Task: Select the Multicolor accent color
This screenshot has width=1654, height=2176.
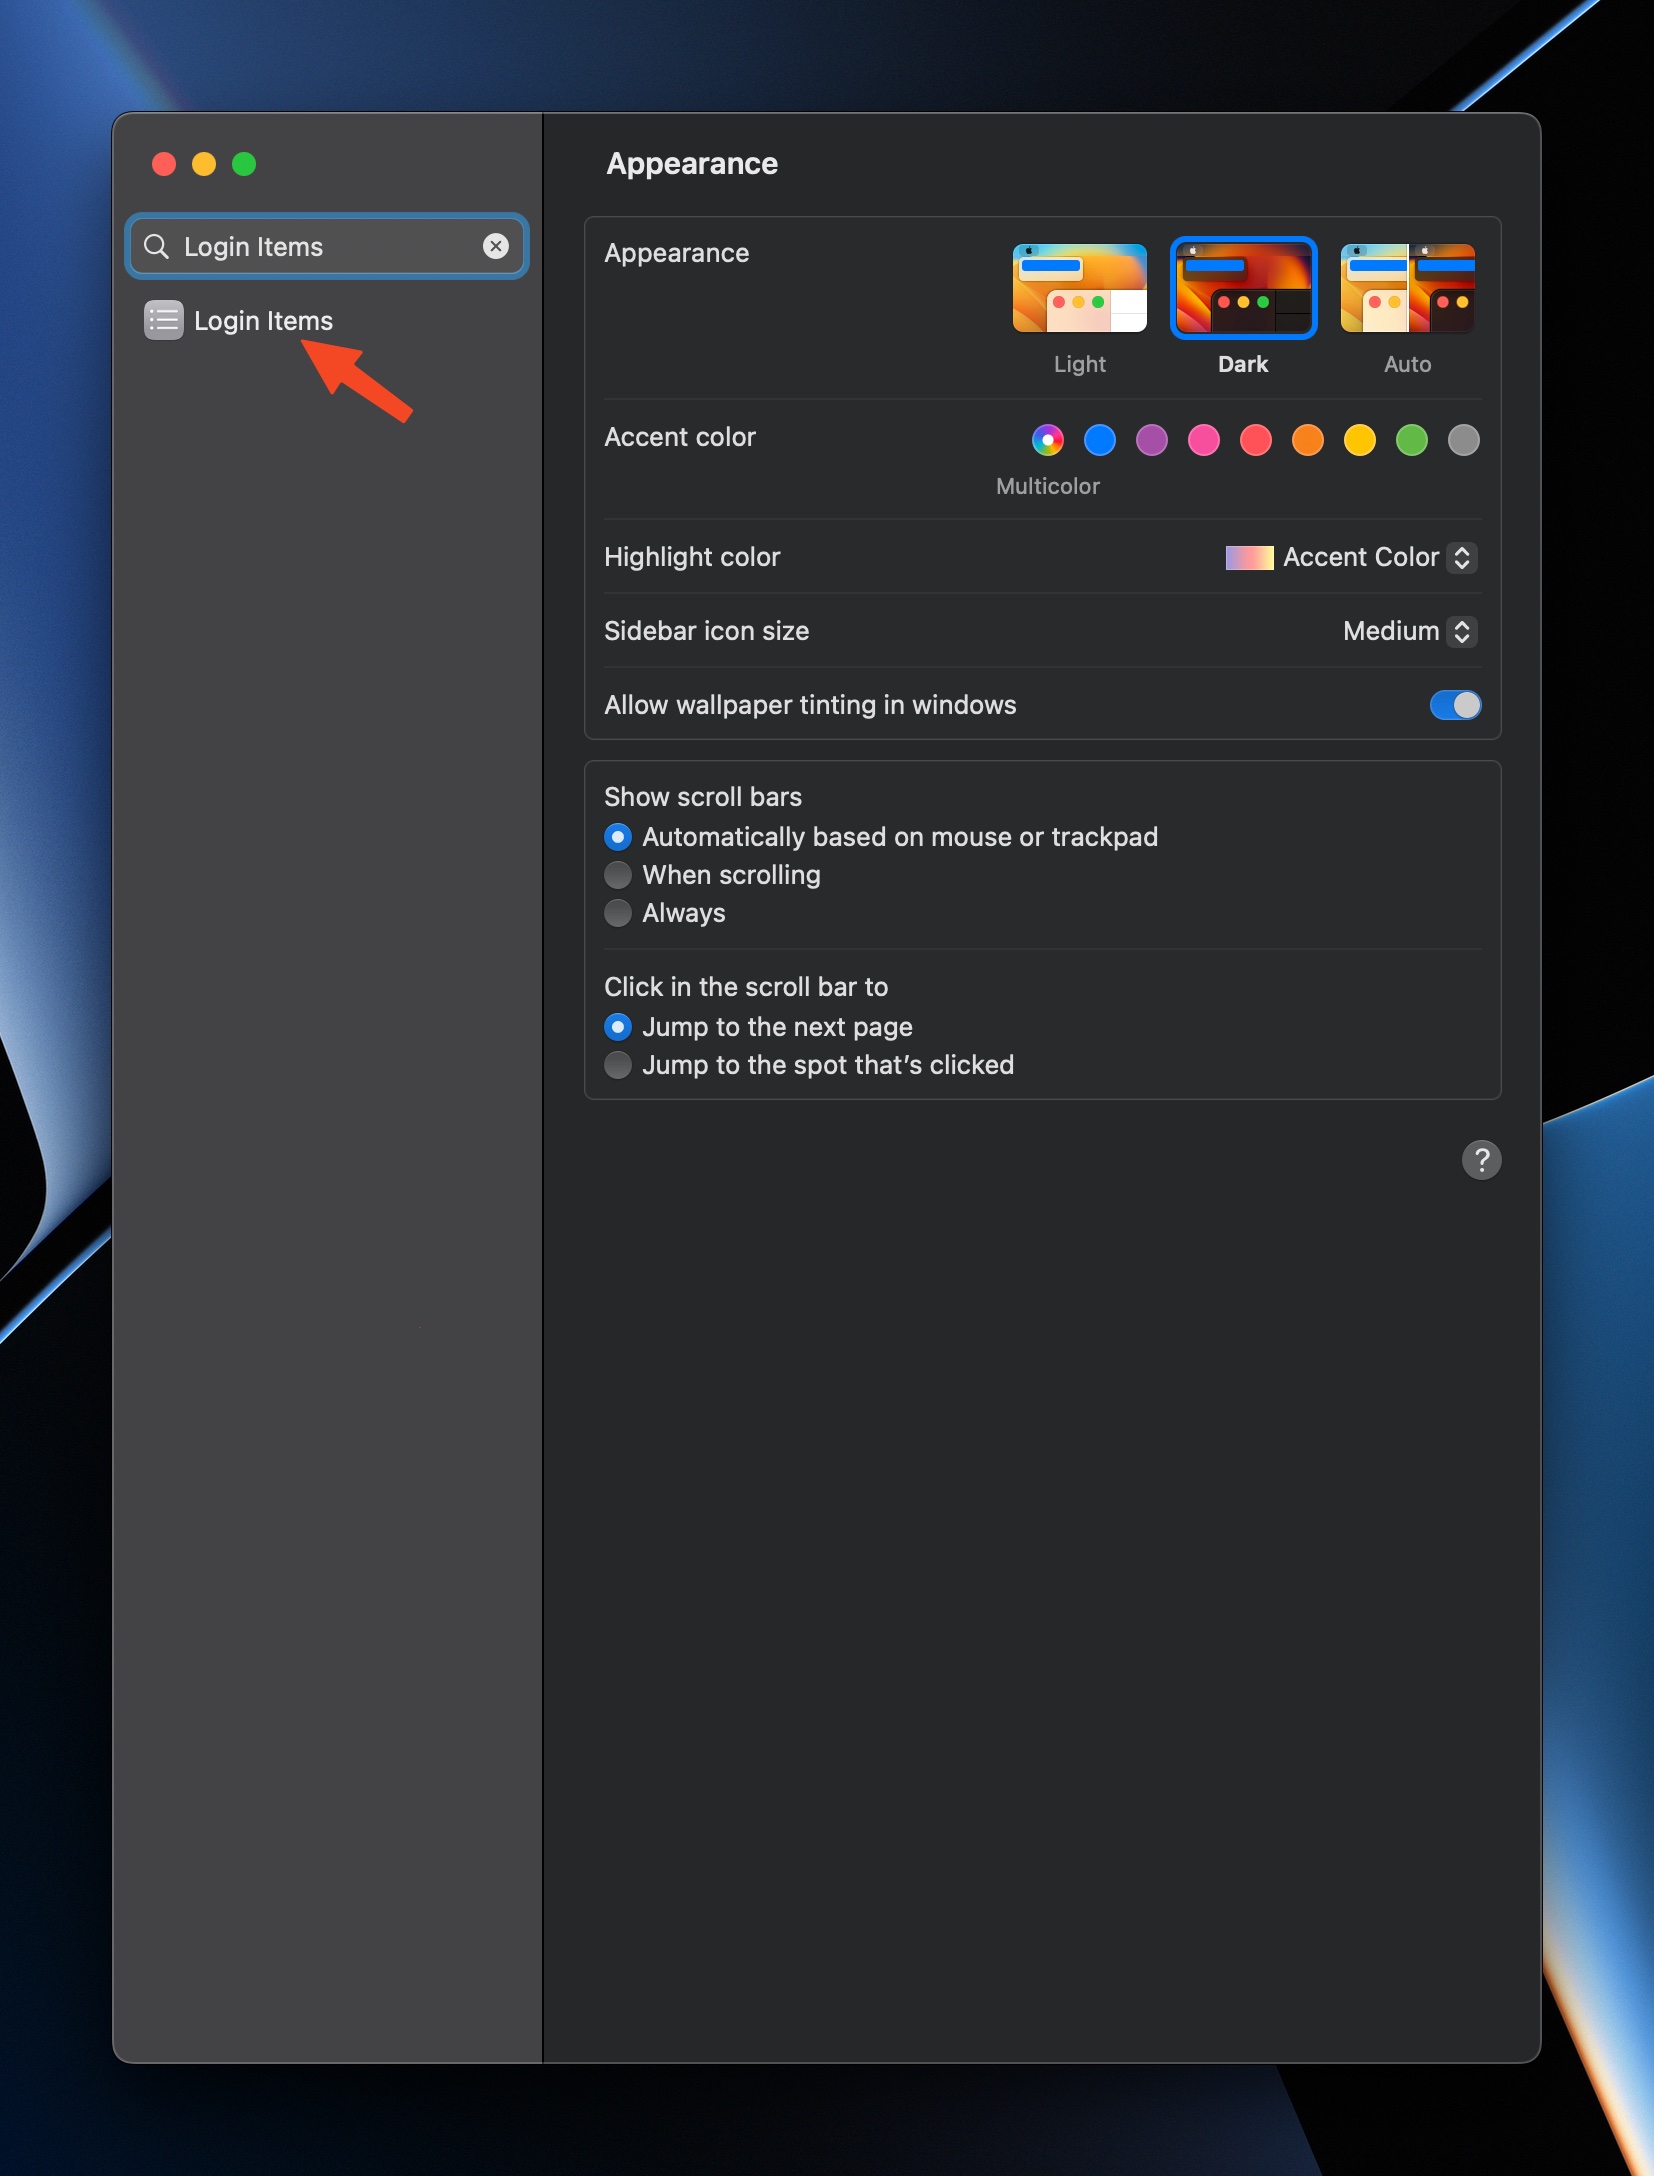Action: coord(1047,440)
